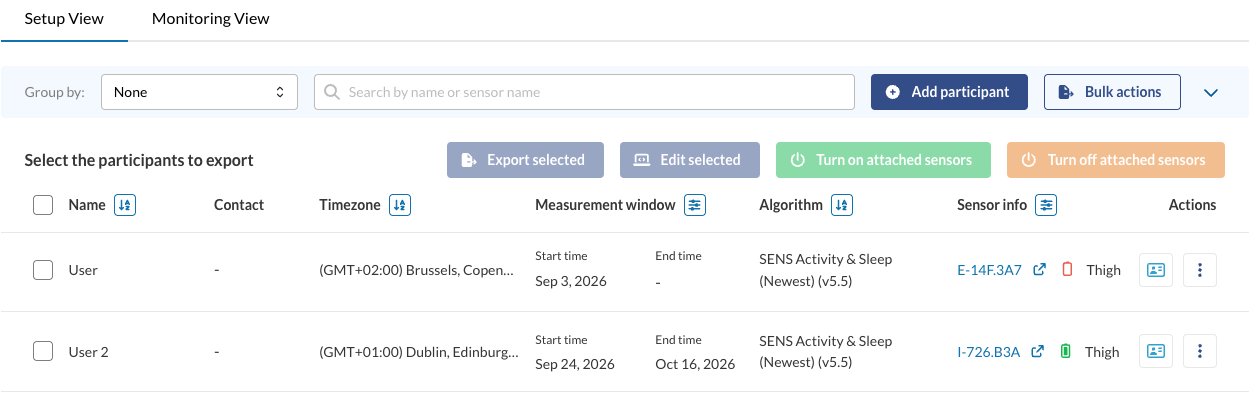Click search magnifier icon

[332, 92]
